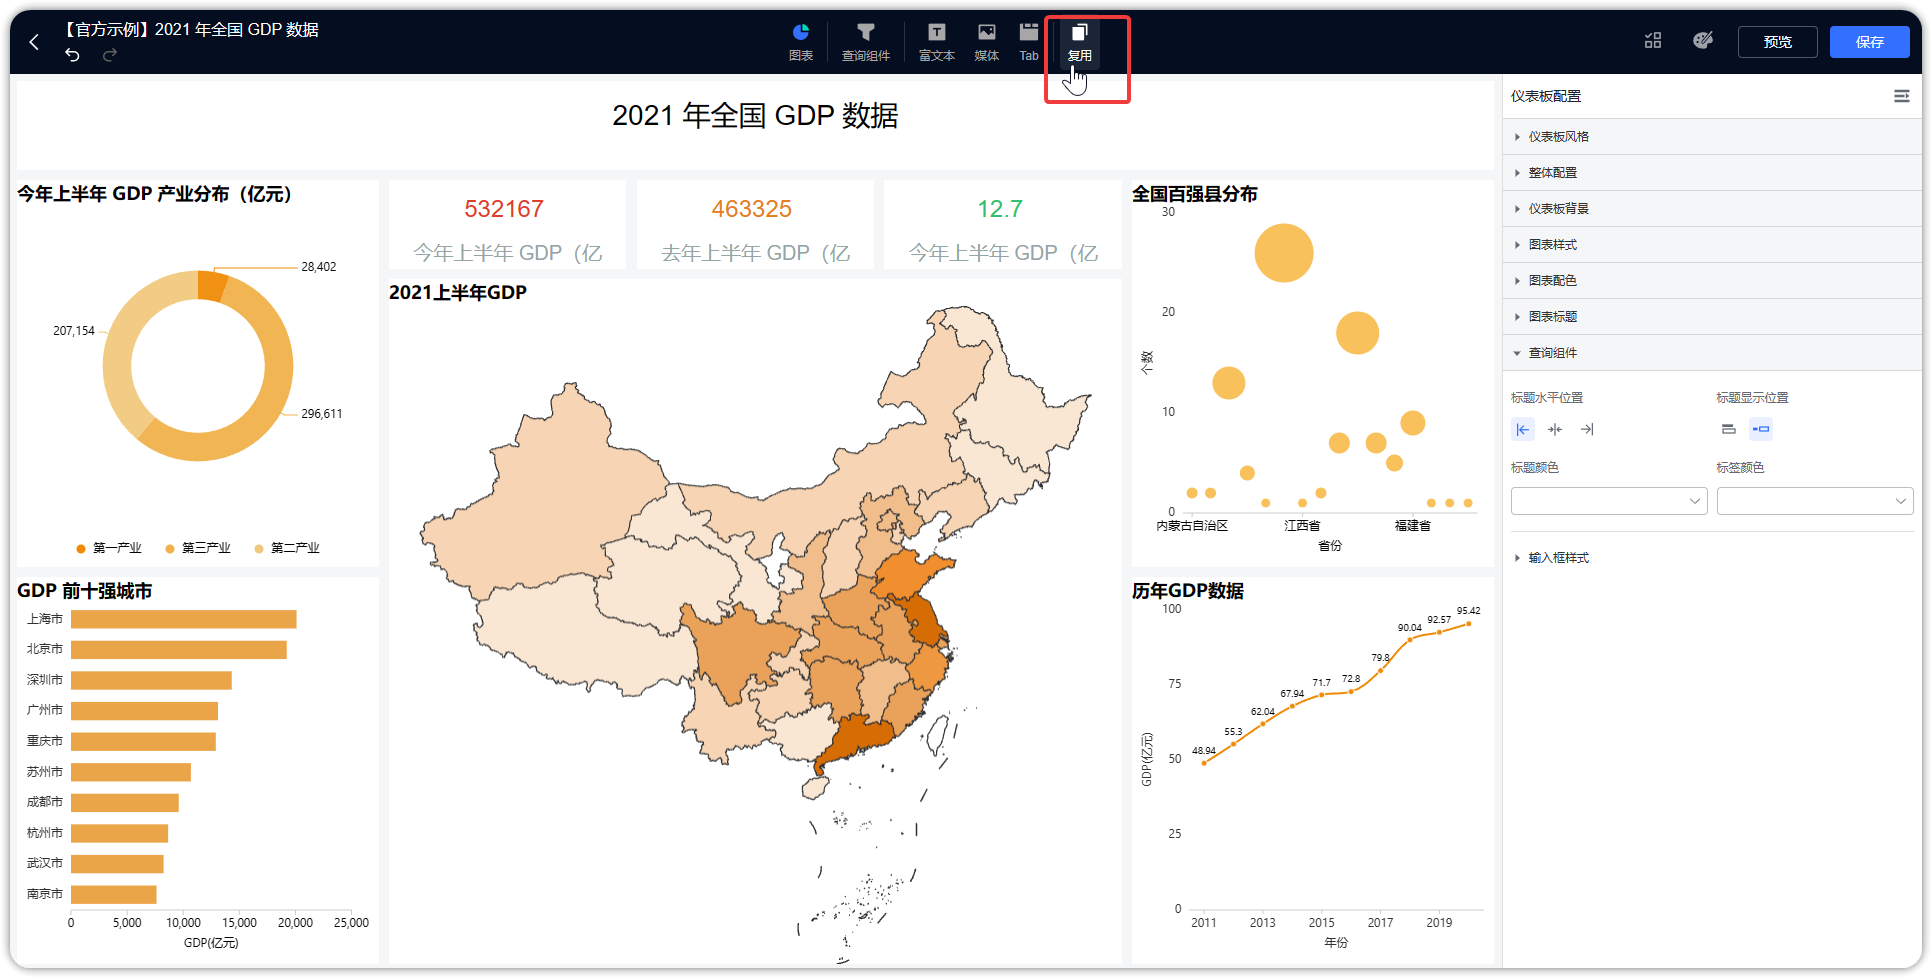Select the 532167 KPI card
The width and height of the screenshot is (1932, 978).
point(507,225)
